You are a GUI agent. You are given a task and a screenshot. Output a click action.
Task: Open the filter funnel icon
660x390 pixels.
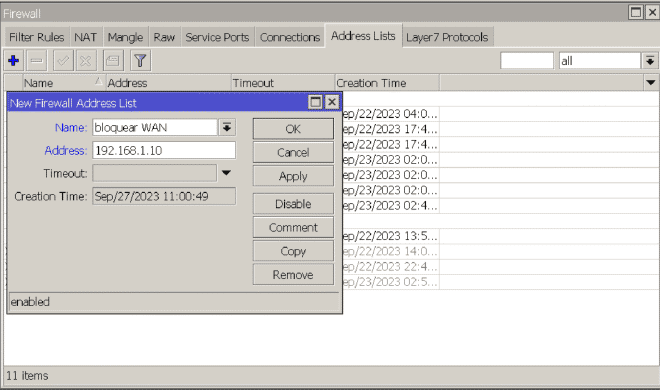click(x=140, y=61)
